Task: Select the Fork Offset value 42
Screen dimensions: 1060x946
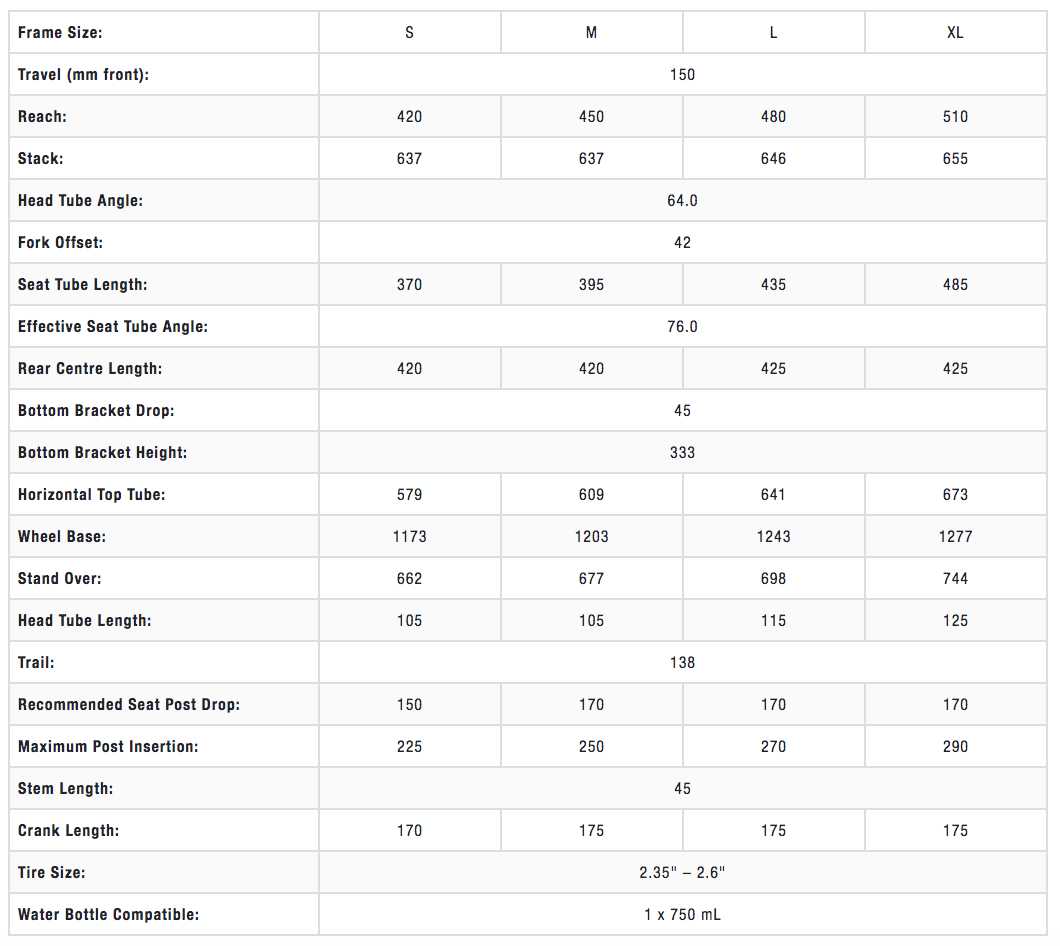Action: coord(682,243)
